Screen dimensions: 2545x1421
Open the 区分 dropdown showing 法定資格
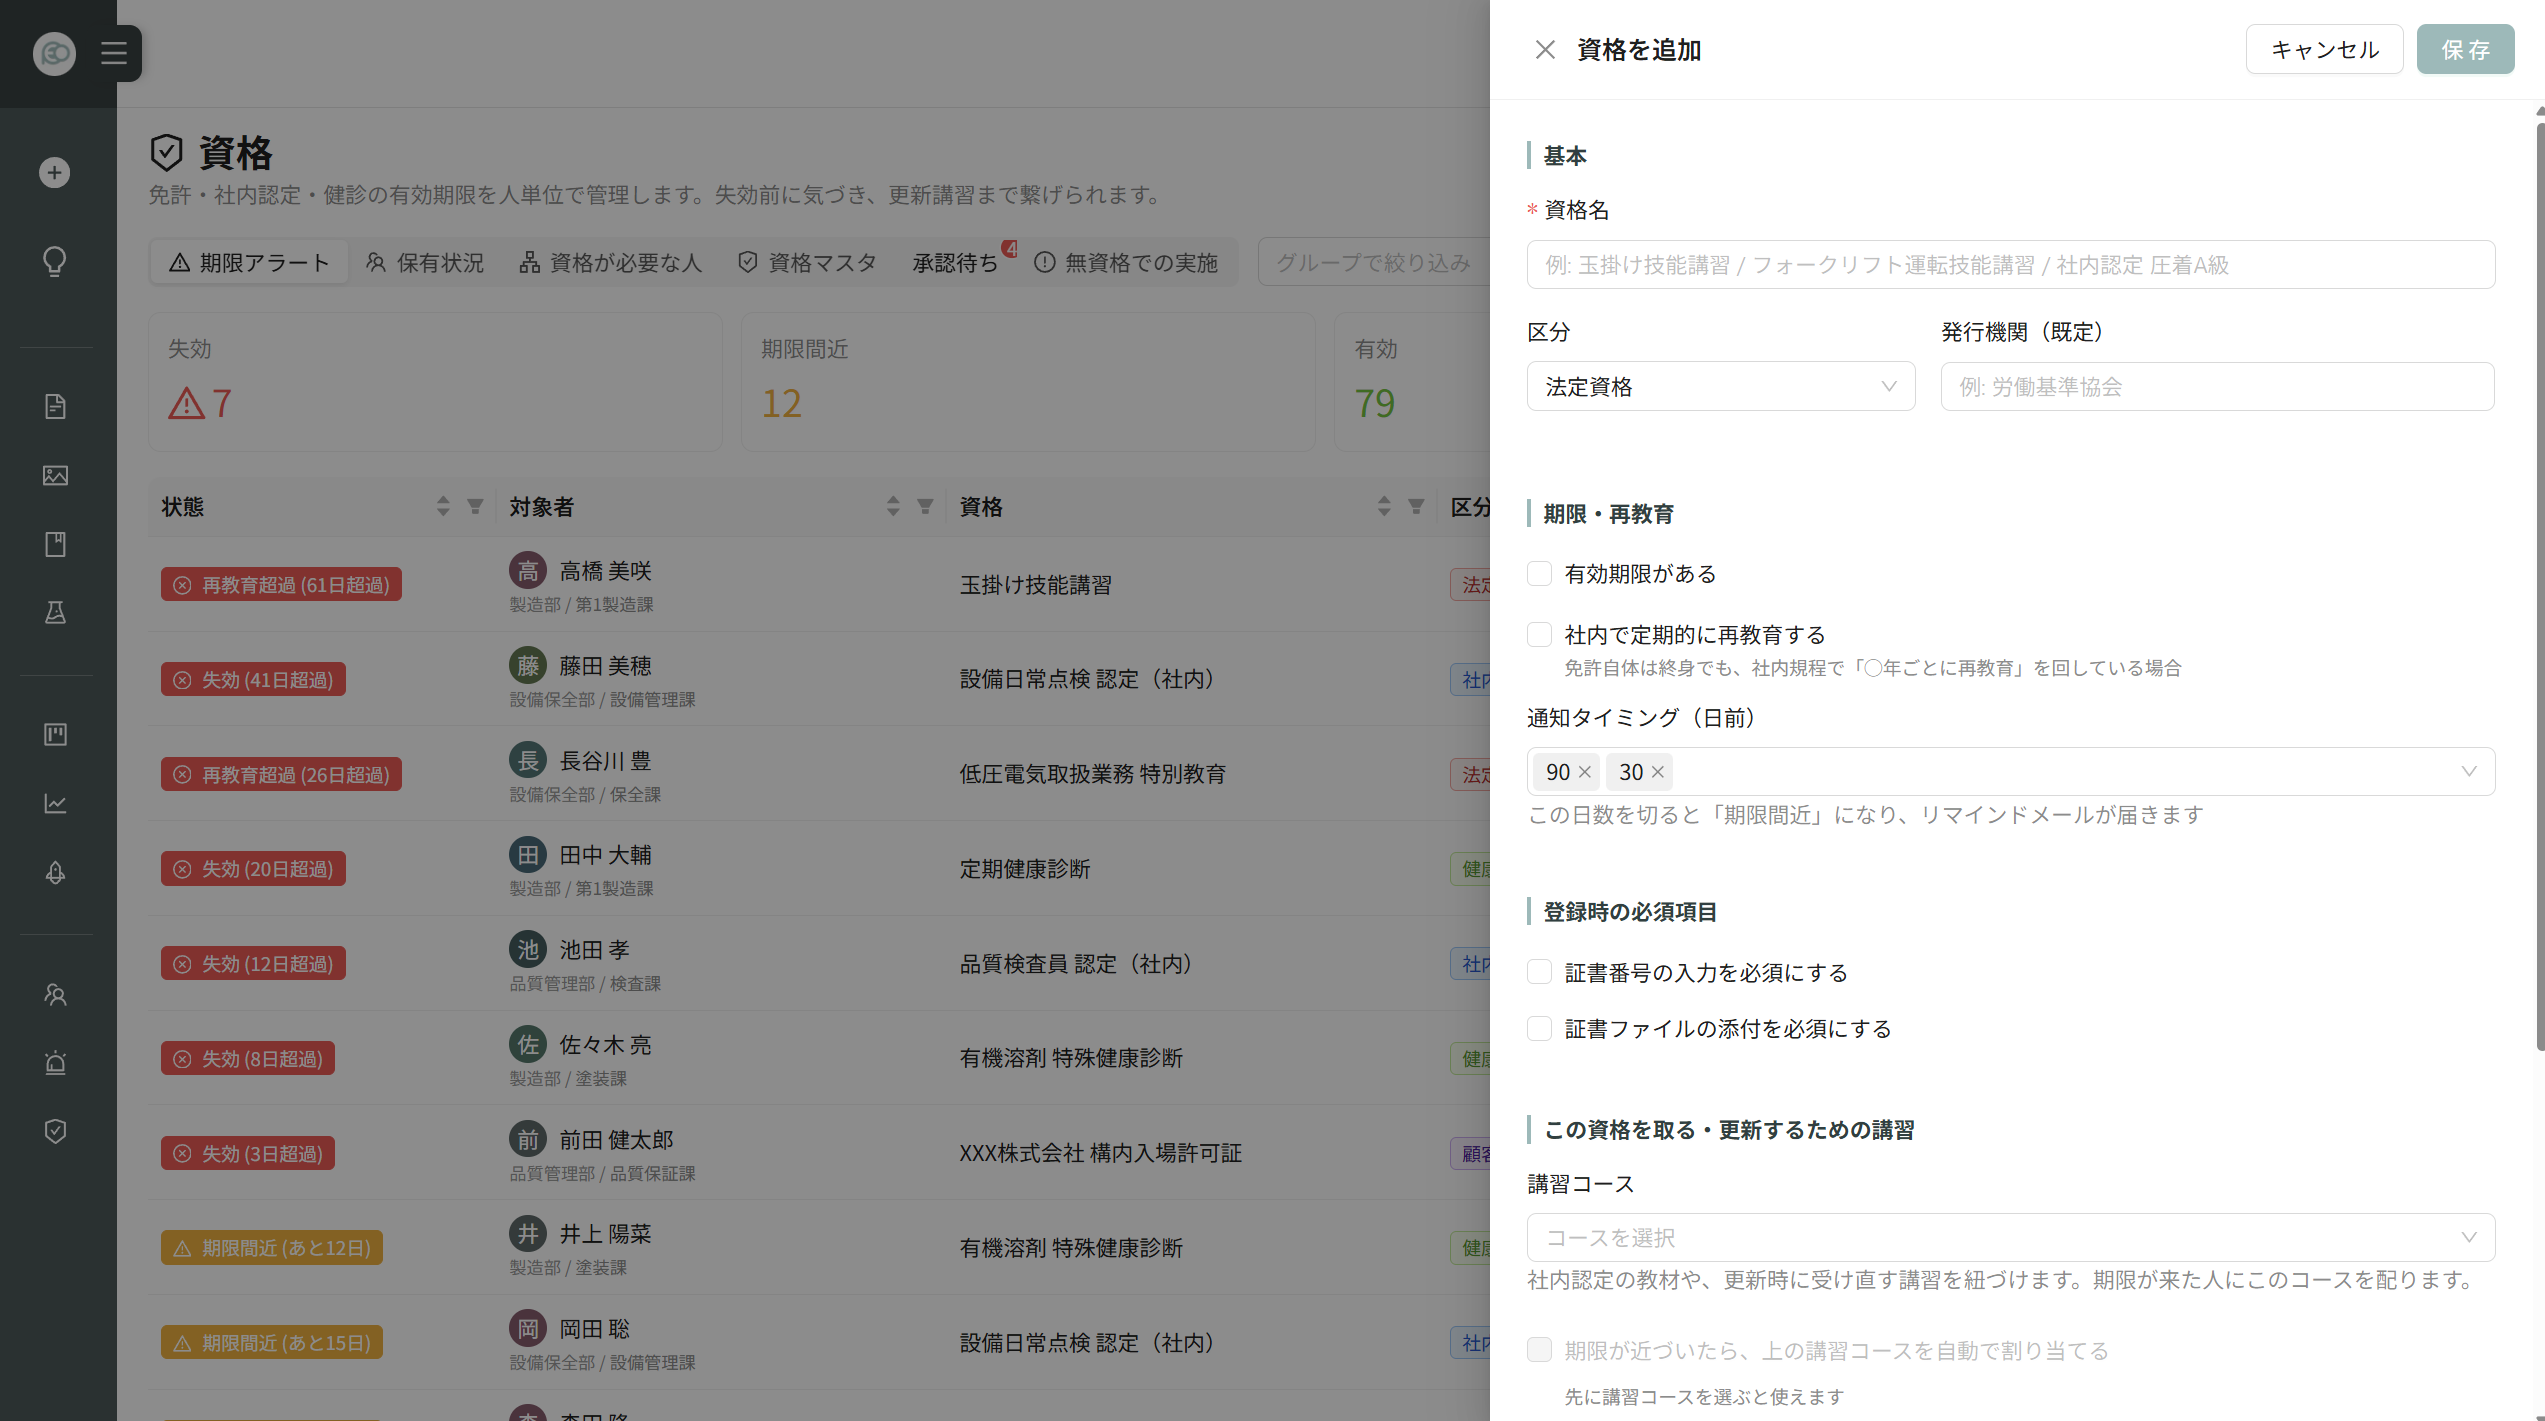[x=1720, y=387]
